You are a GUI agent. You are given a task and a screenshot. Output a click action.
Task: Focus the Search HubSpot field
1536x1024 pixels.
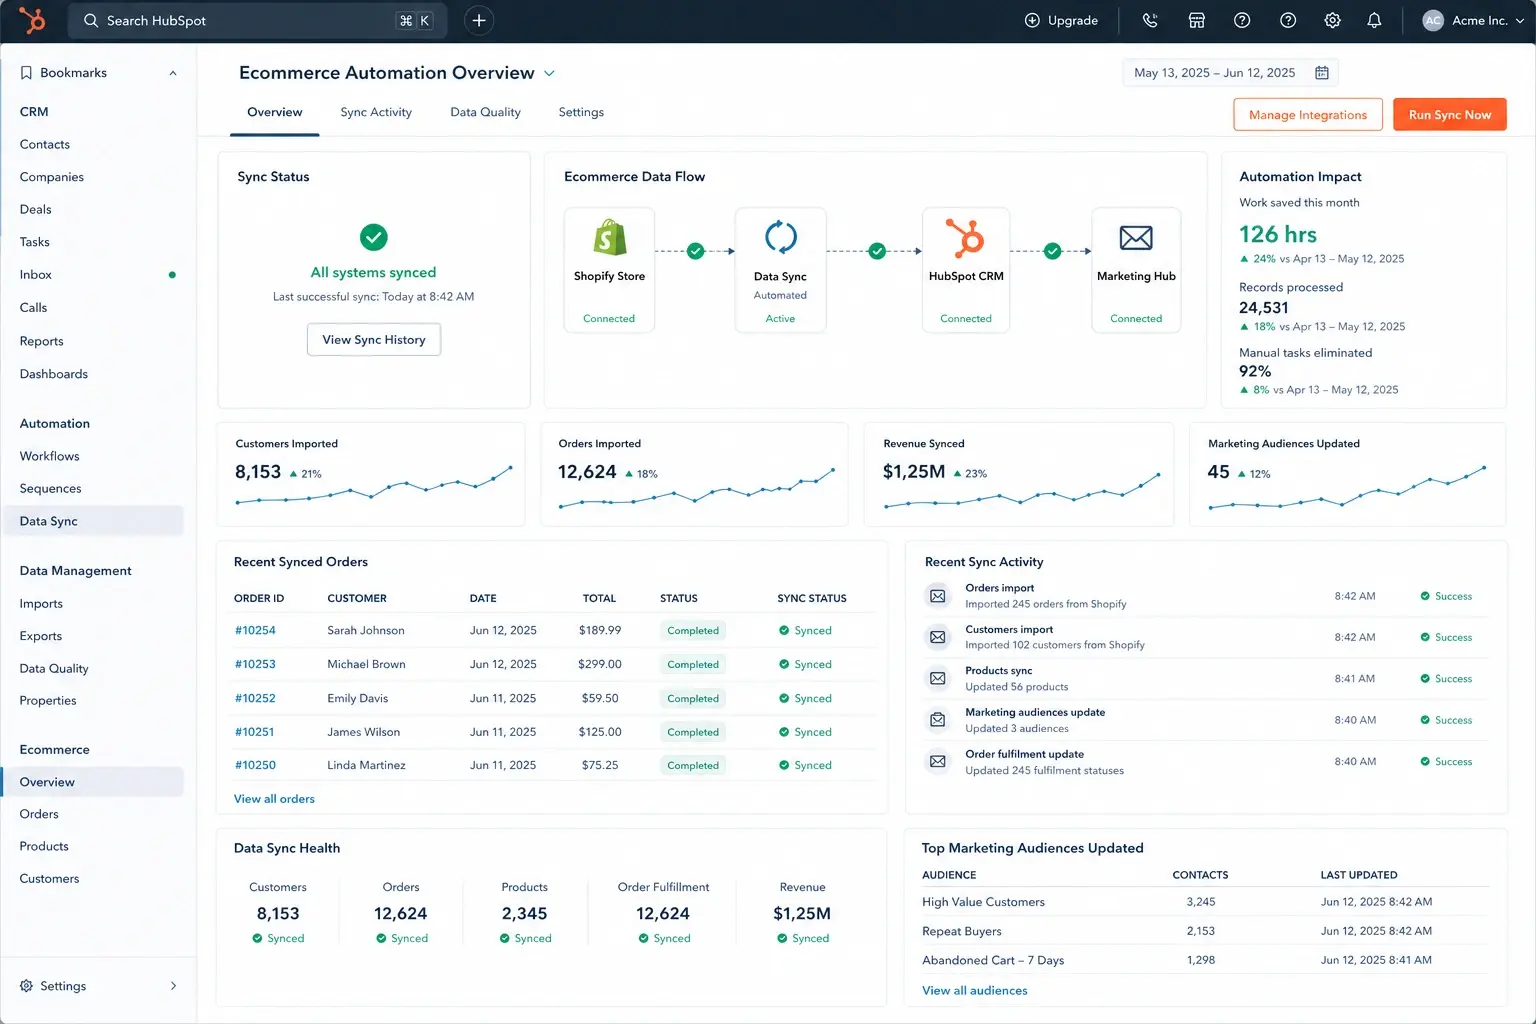[257, 20]
